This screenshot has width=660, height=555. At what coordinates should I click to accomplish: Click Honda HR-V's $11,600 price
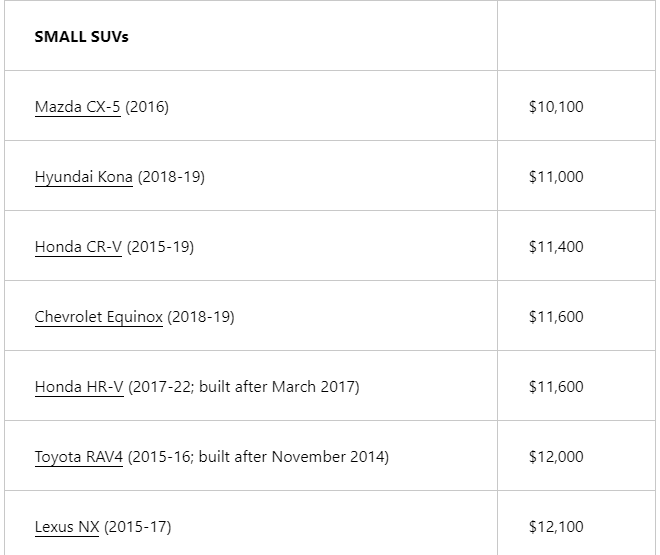pyautogui.click(x=555, y=387)
